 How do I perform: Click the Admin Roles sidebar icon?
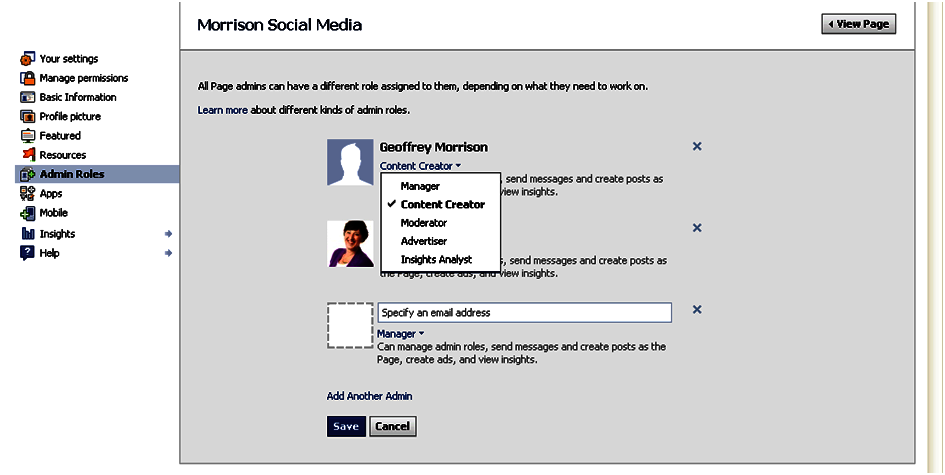pos(27,174)
